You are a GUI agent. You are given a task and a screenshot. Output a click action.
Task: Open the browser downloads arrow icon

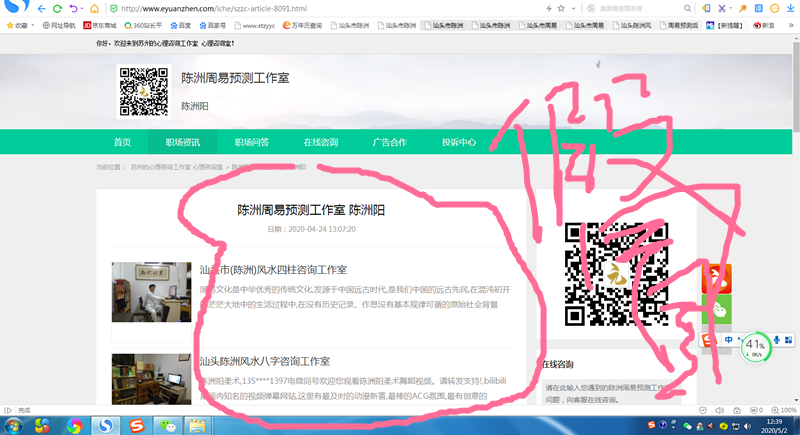pyautogui.click(x=791, y=9)
